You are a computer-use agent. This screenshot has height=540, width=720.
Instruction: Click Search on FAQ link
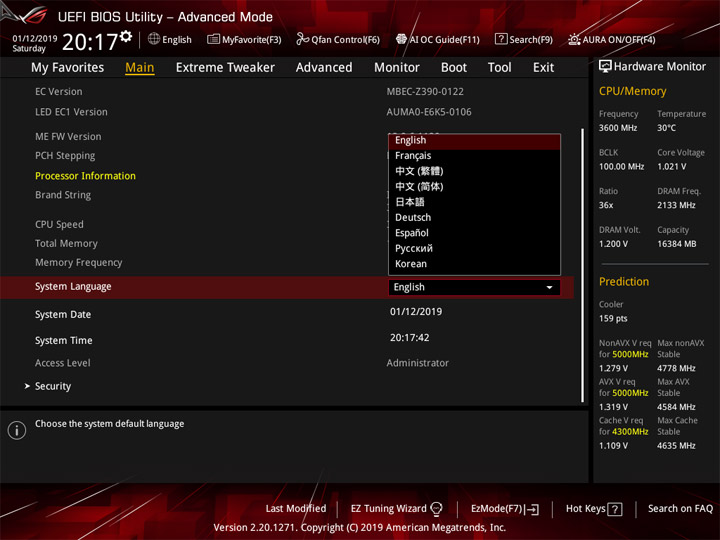tap(680, 509)
